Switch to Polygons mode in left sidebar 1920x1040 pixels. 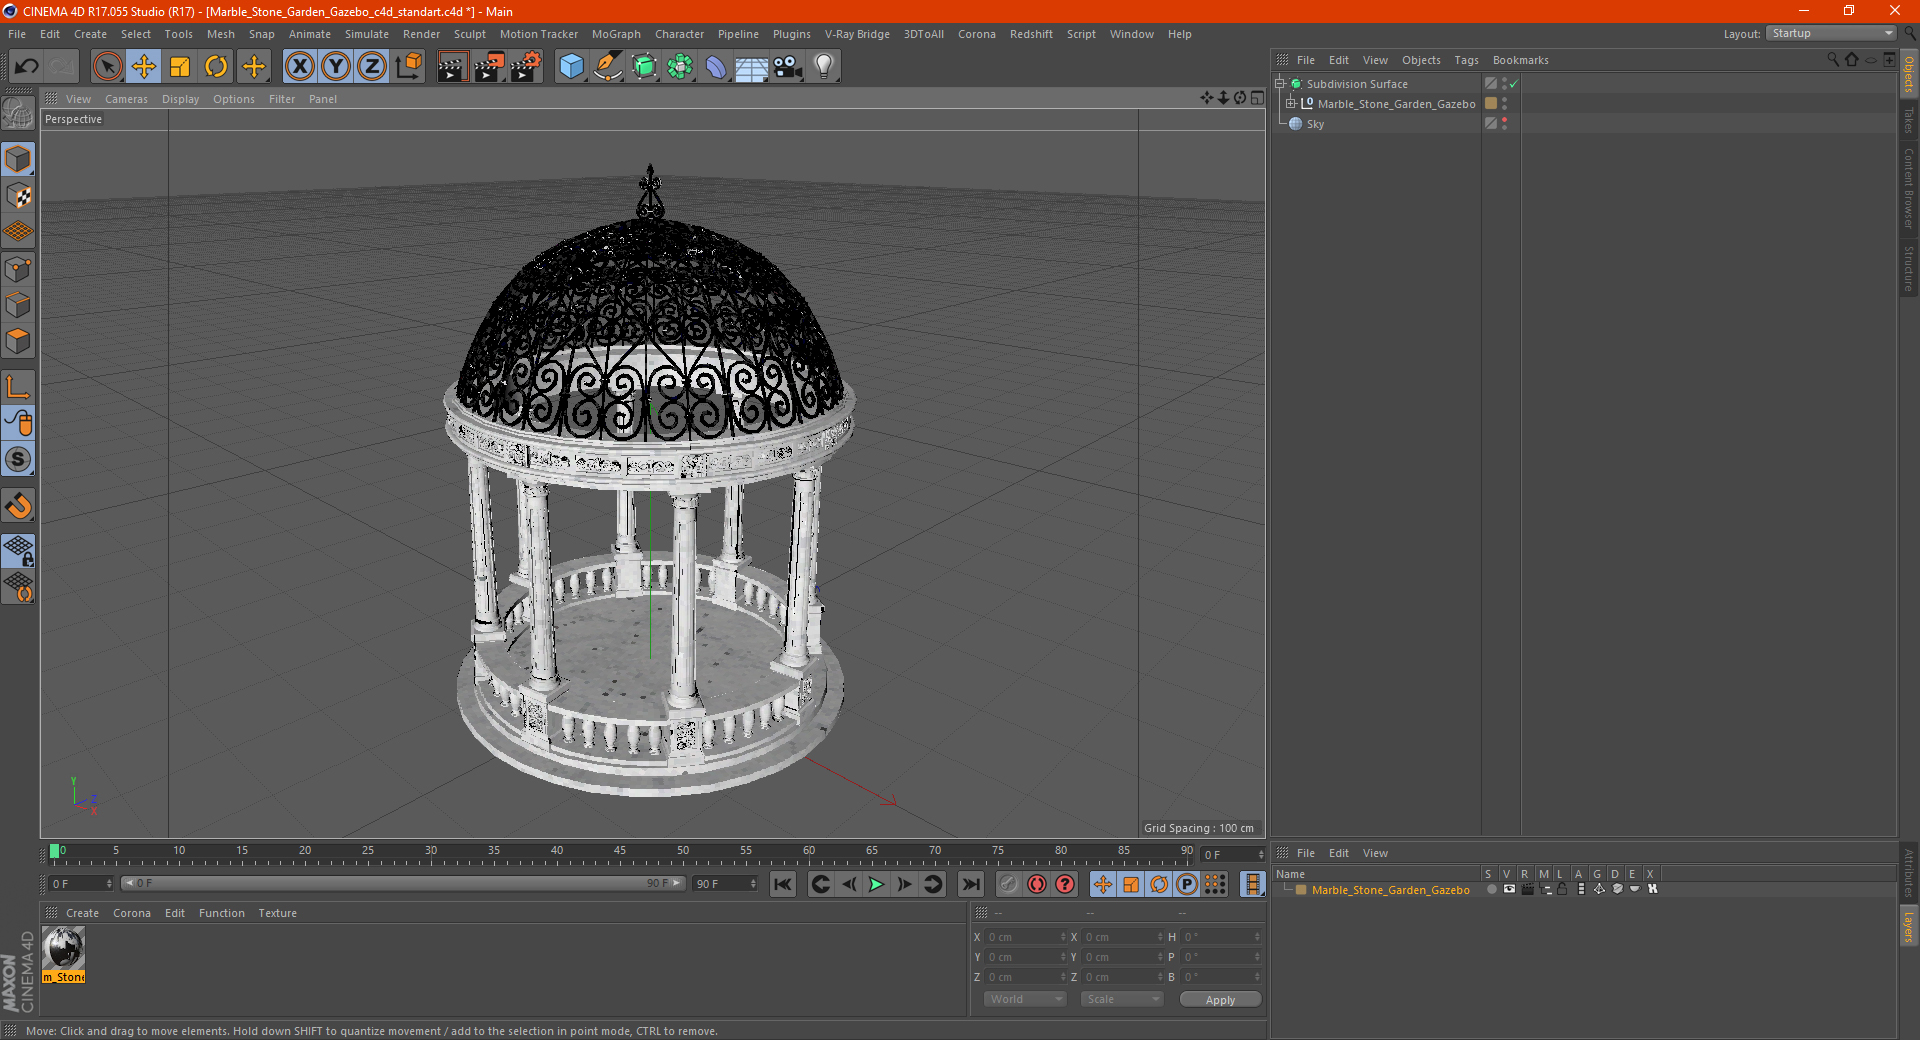(x=19, y=341)
